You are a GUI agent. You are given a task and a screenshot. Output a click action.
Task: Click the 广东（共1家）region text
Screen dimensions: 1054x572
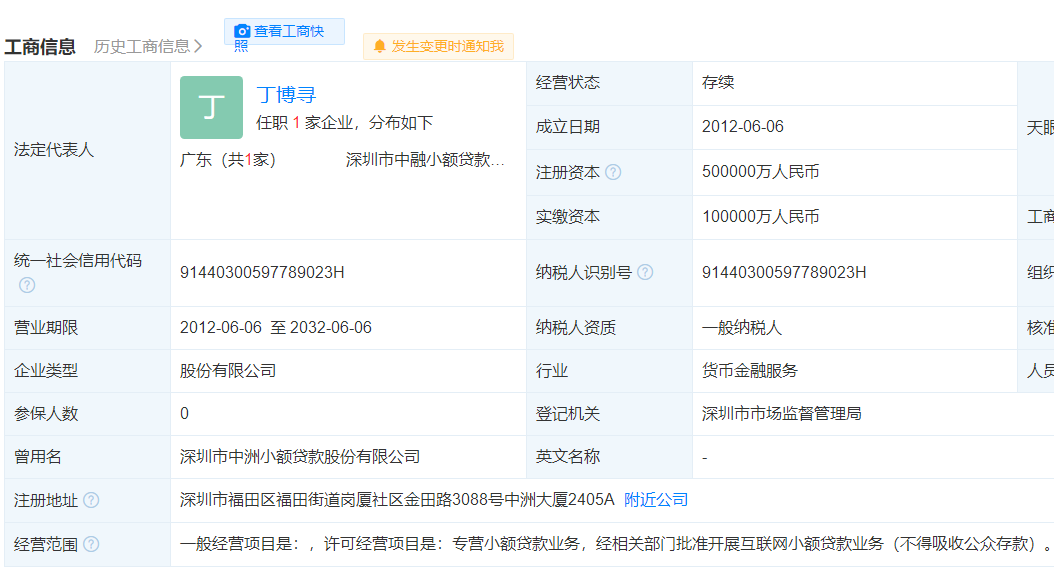pos(228,160)
